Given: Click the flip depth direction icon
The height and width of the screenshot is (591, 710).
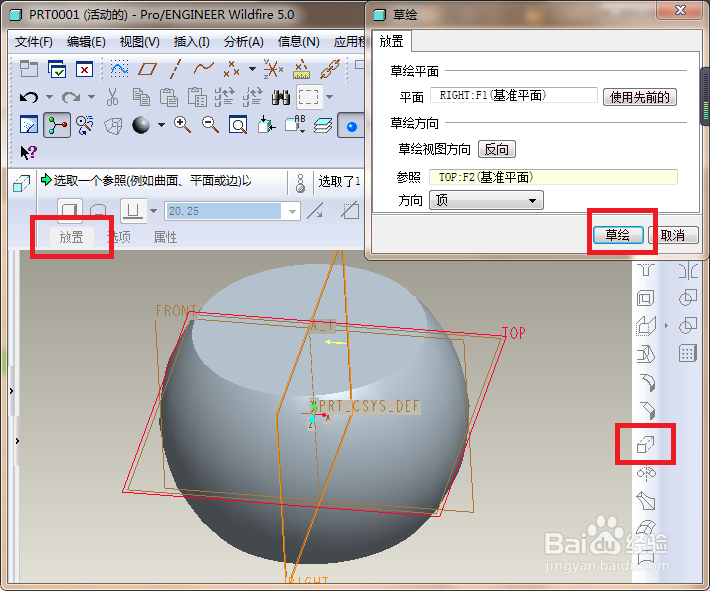Looking at the screenshot, I should [x=315, y=211].
